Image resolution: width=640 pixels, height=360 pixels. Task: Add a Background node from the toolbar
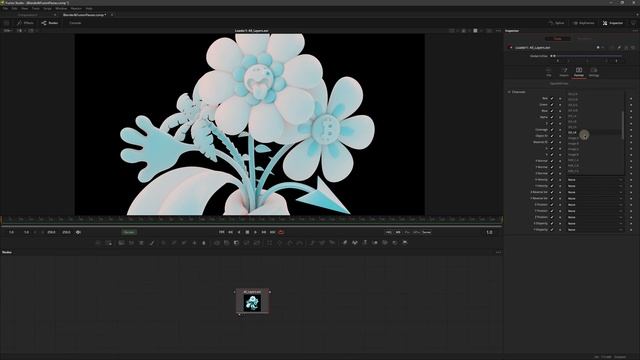click(121, 243)
